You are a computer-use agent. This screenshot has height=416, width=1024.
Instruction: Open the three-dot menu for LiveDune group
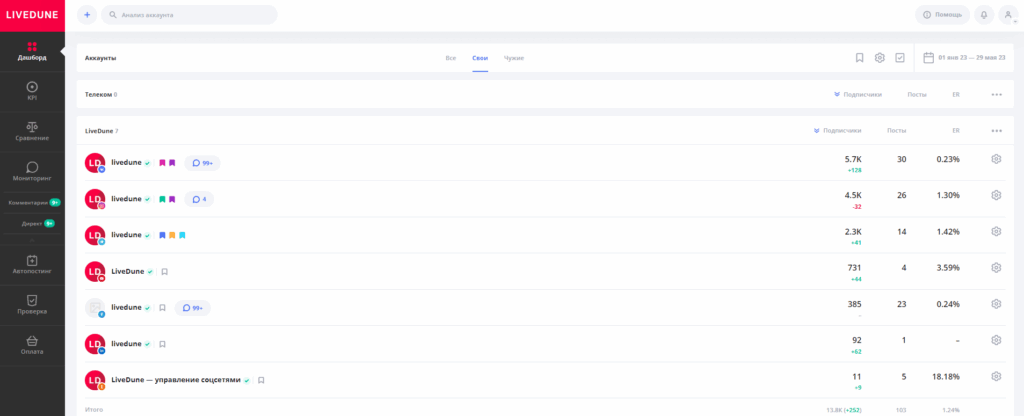pos(996,131)
